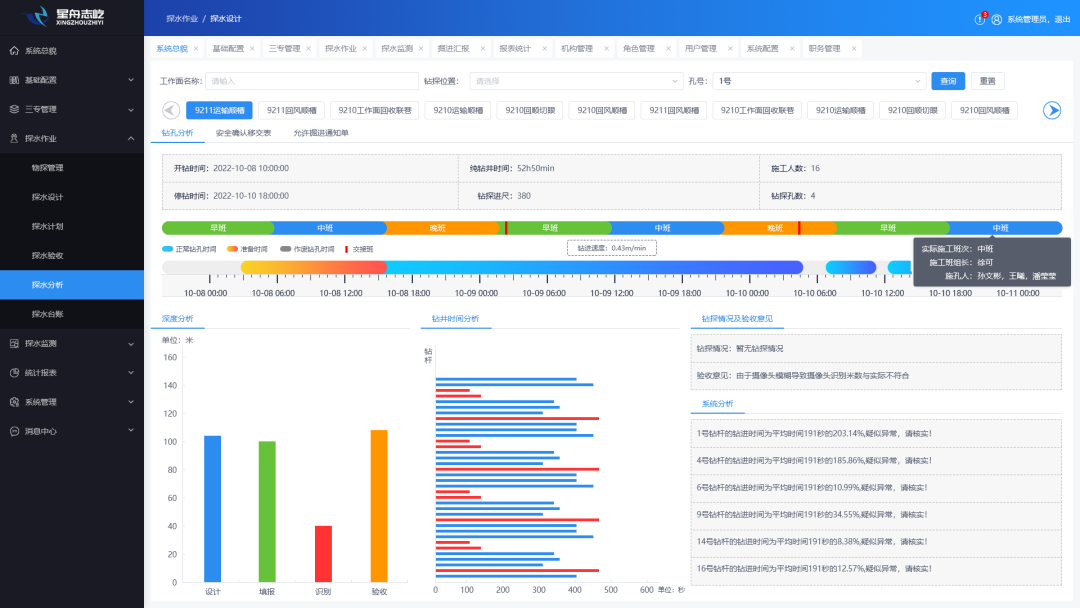The width and height of the screenshot is (1080, 608).
Task: Close the 角色管理 tab
Action: [x=668, y=48]
